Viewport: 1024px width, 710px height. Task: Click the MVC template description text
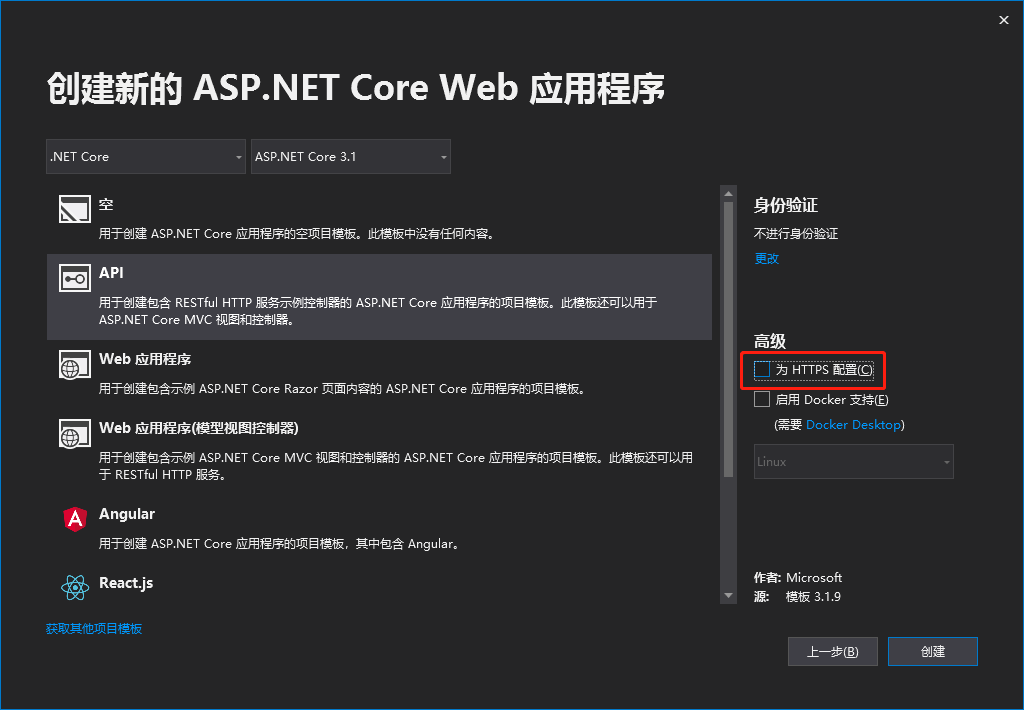coord(396,466)
